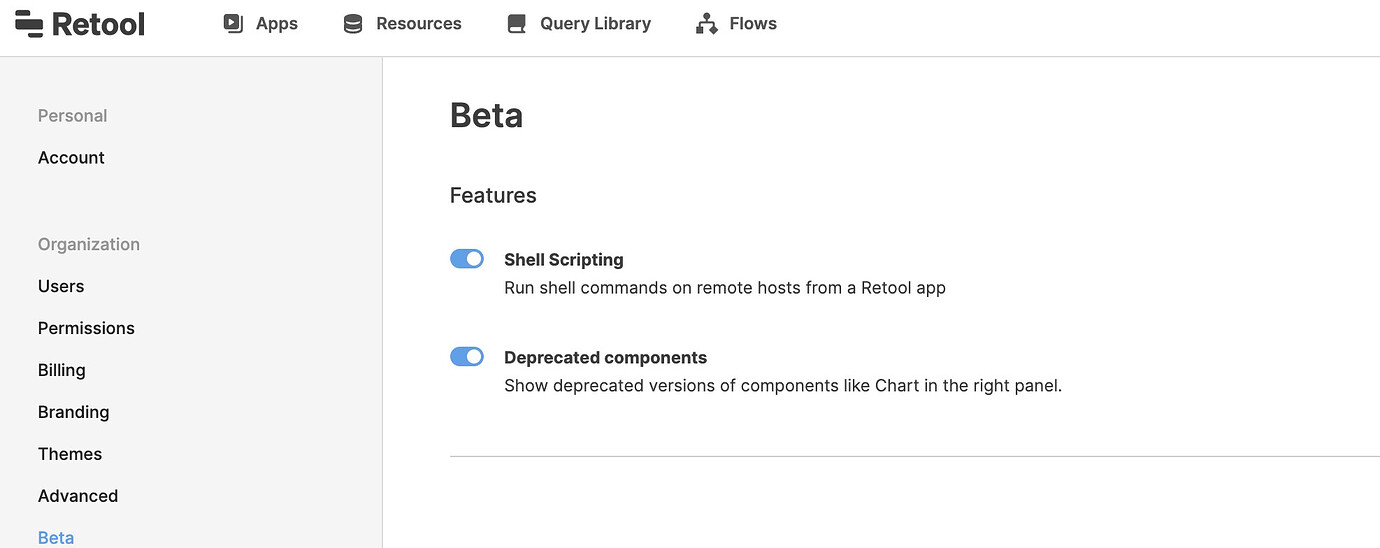Go to Billing settings
The image size is (1380, 548).
tap(62, 370)
